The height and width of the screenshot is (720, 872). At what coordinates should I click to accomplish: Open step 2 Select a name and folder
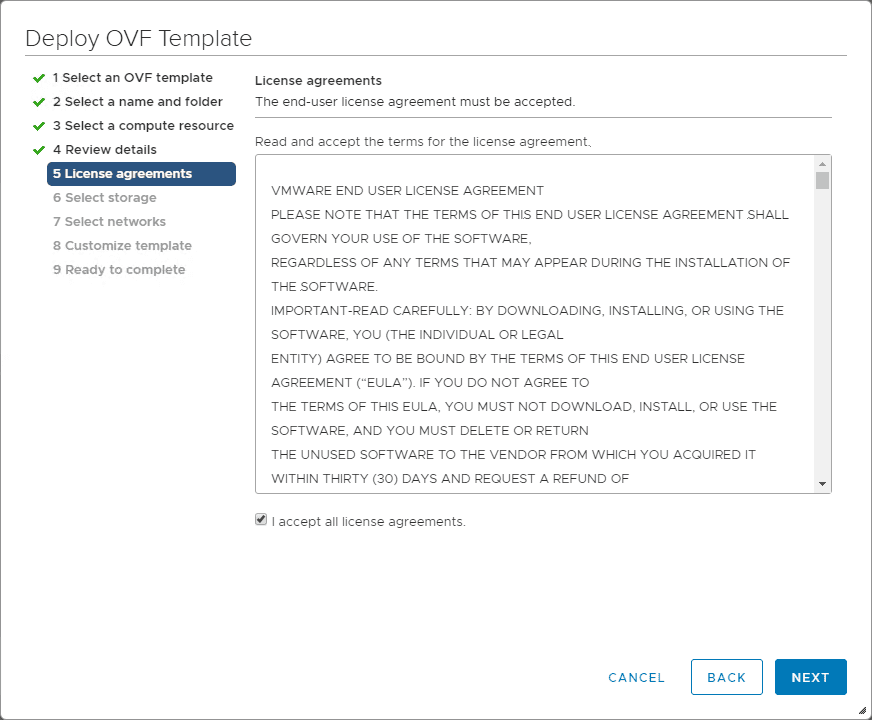[137, 102]
